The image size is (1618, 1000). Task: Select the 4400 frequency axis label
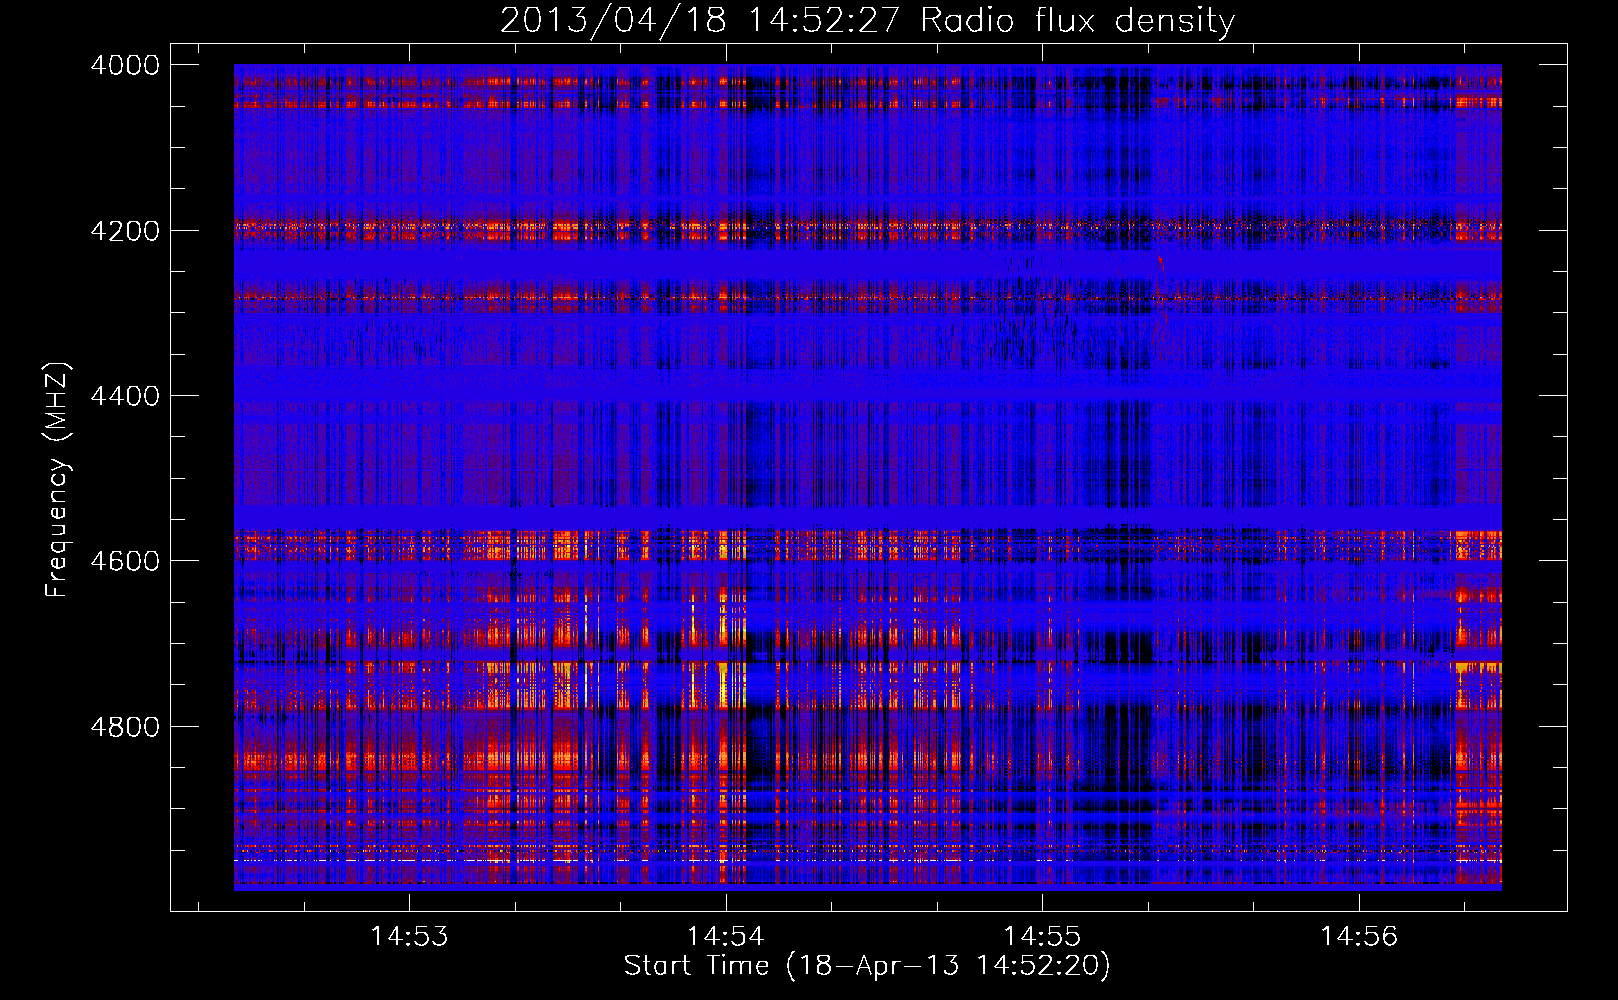tap(125, 396)
